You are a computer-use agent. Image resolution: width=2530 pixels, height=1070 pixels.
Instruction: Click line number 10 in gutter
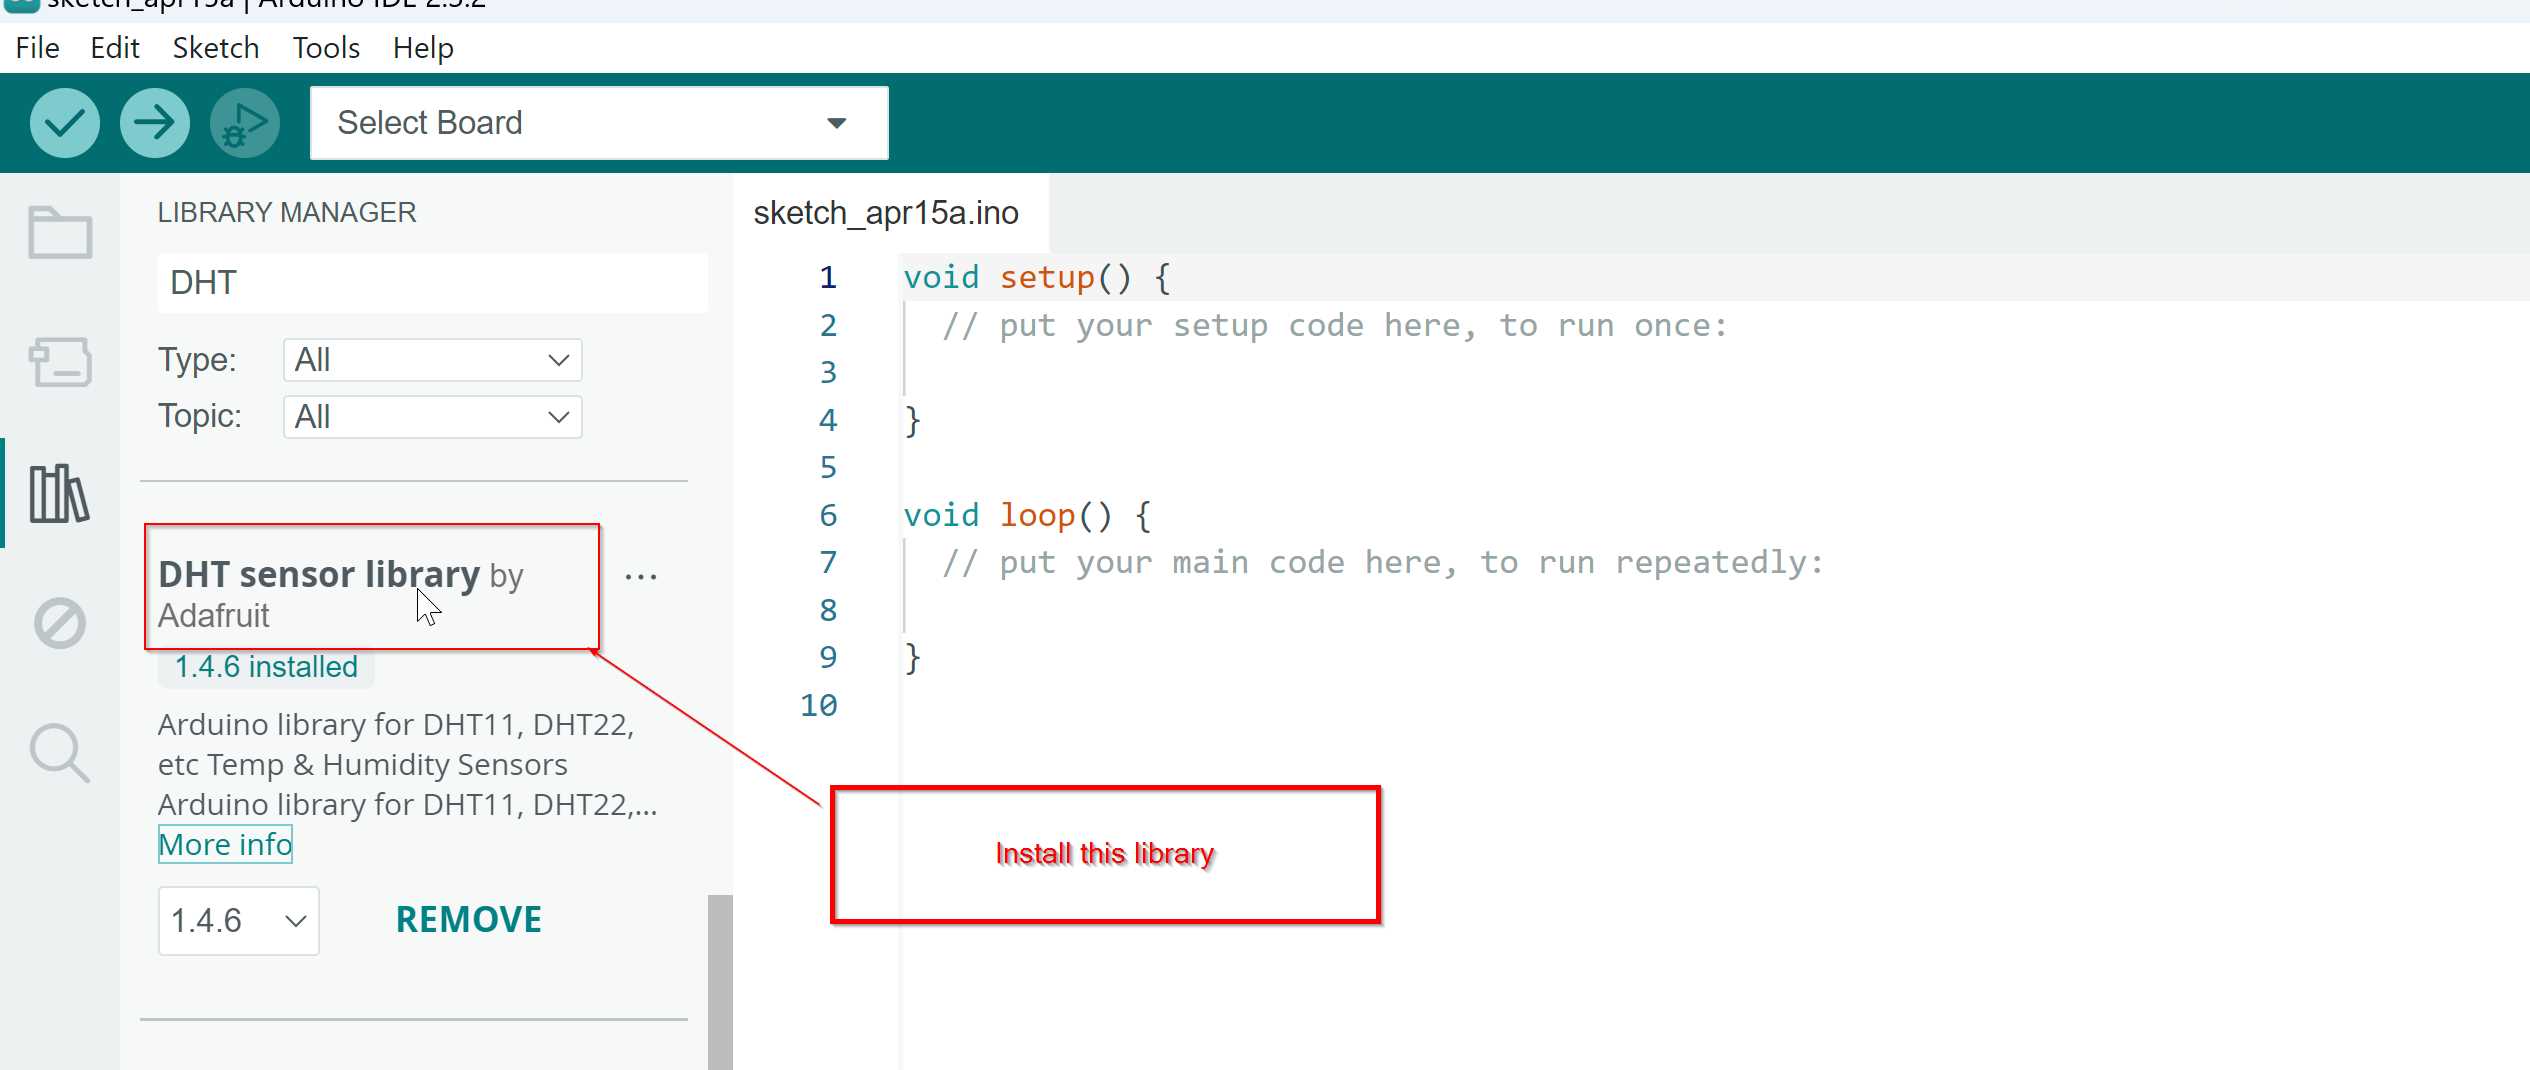(819, 706)
